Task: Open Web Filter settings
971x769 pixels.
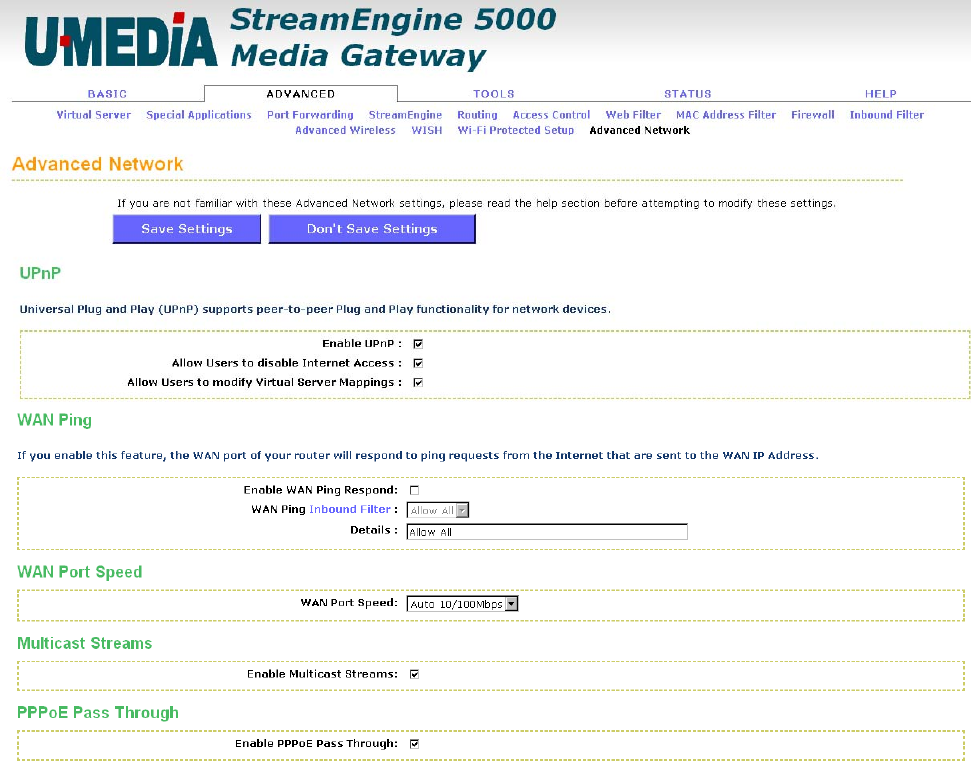Action: coord(633,115)
